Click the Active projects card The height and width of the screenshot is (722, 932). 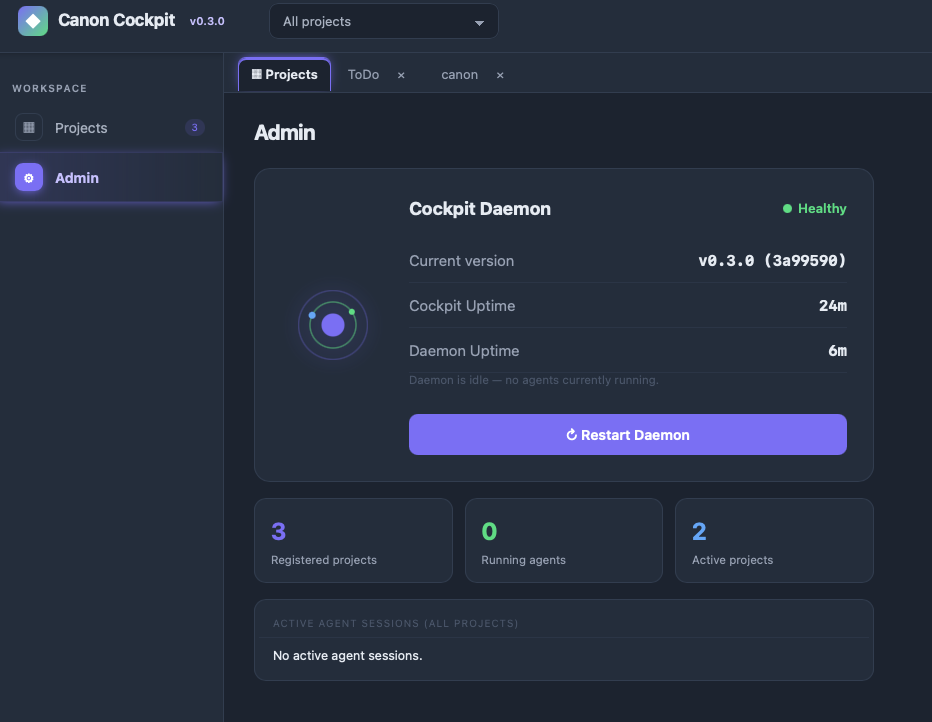774,540
